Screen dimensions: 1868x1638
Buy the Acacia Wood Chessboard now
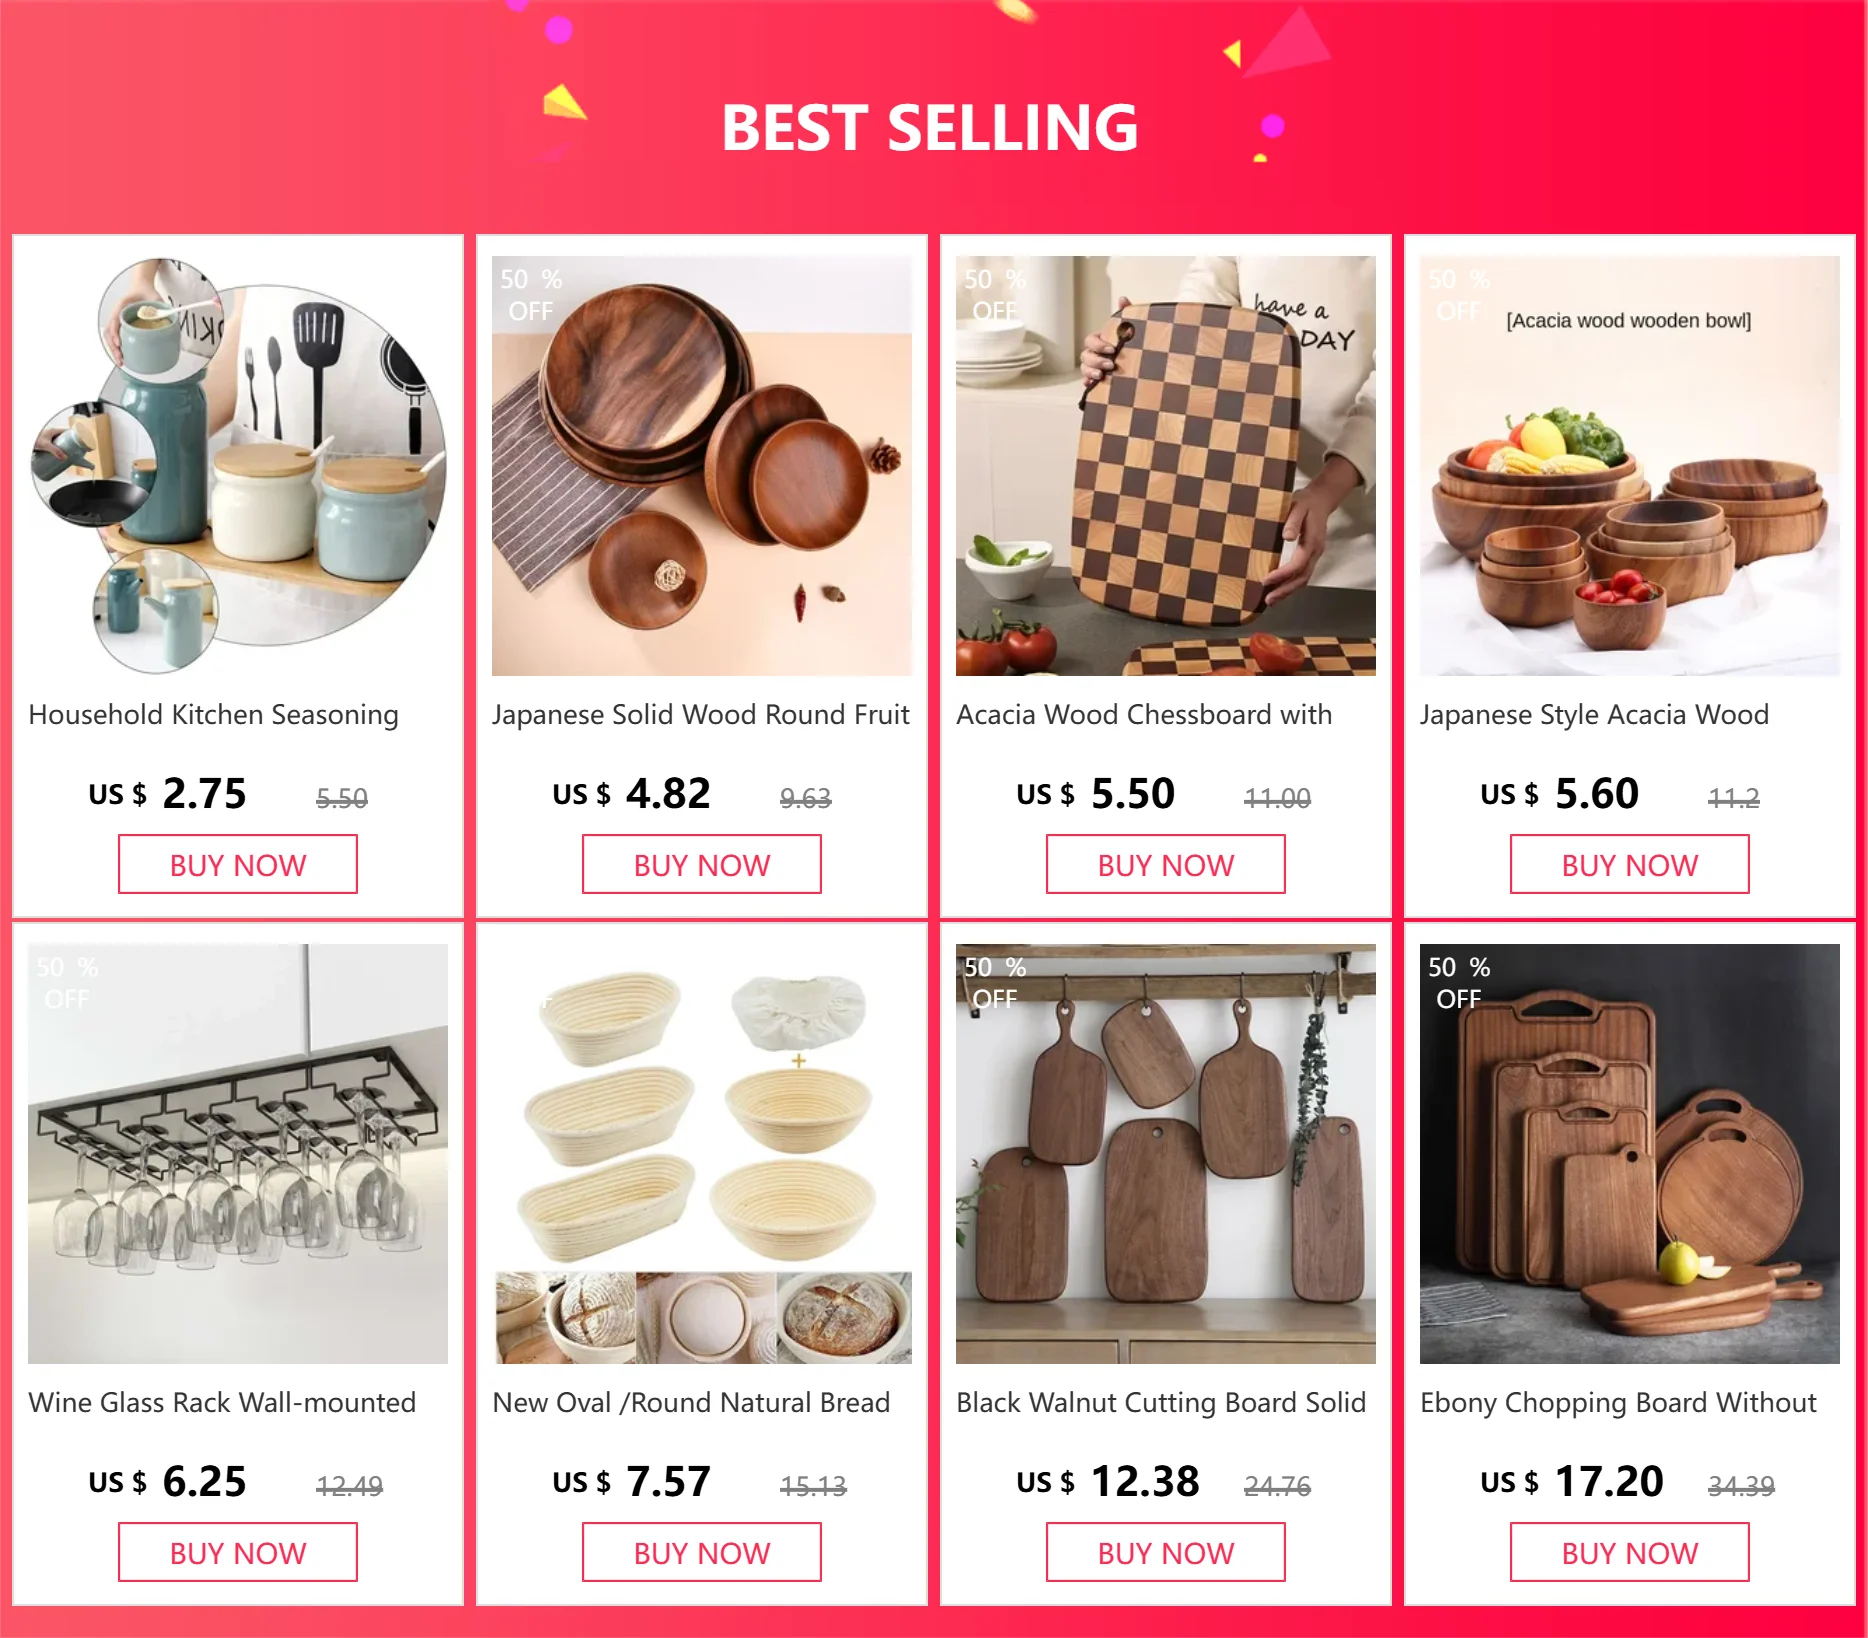pyautogui.click(x=1166, y=865)
